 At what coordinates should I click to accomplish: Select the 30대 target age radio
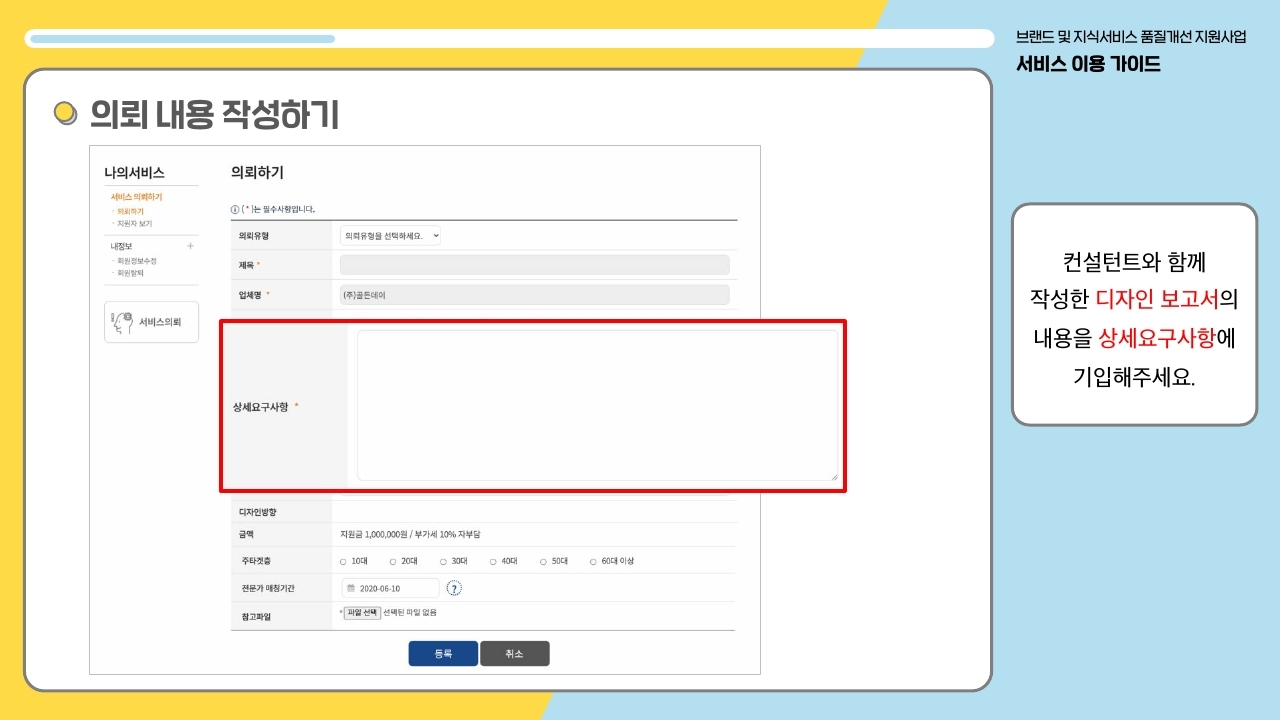click(443, 562)
